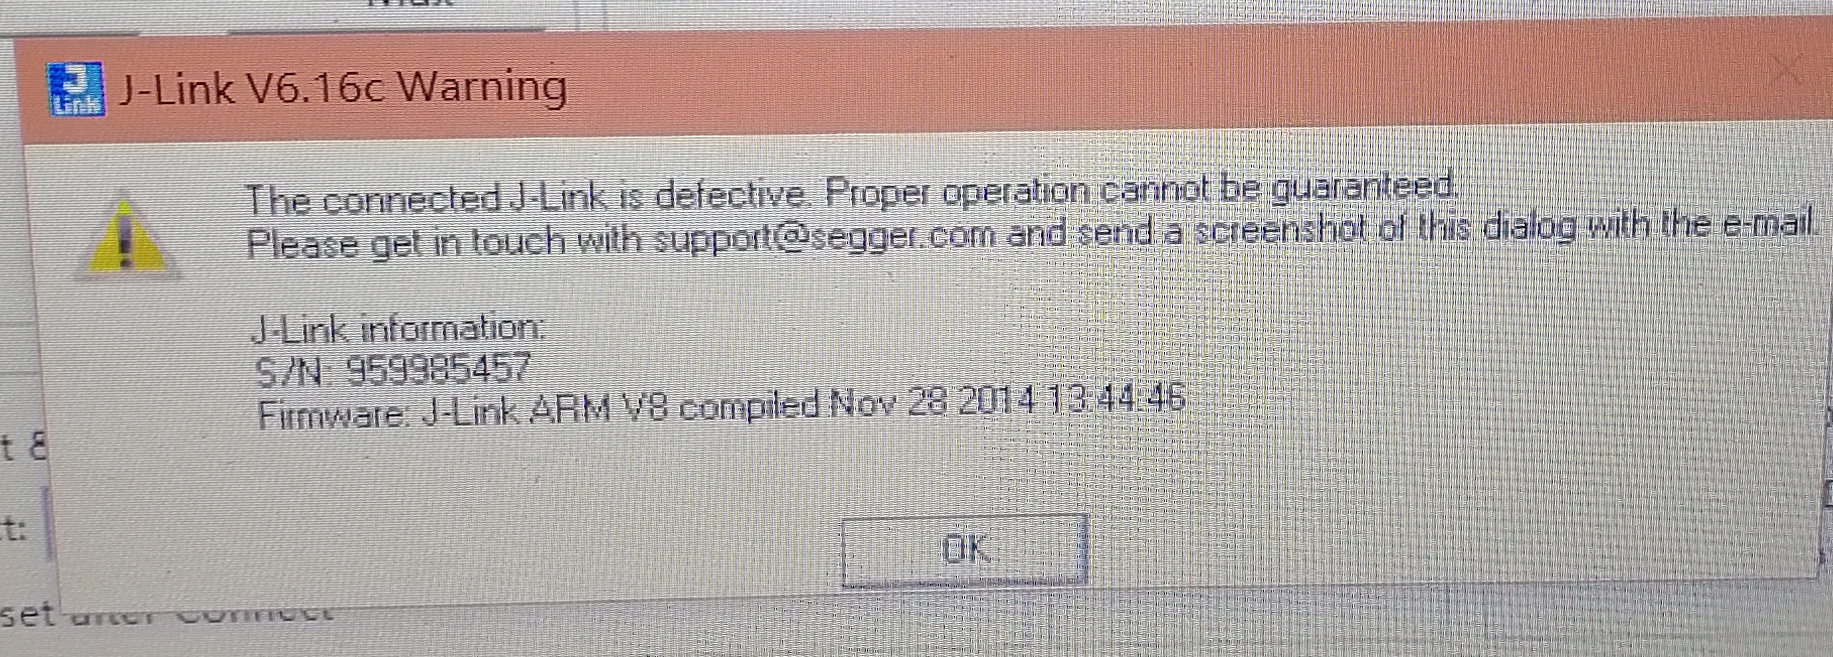Screen dimensions: 1833x657
Task: Click the 't:' label behind the dialog
Action: pos(13,527)
